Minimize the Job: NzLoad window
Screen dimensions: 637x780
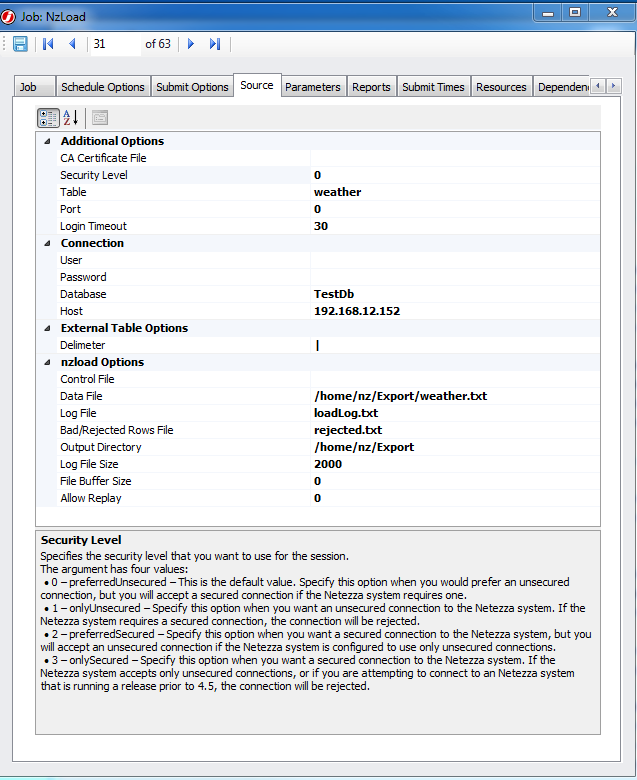click(x=548, y=12)
